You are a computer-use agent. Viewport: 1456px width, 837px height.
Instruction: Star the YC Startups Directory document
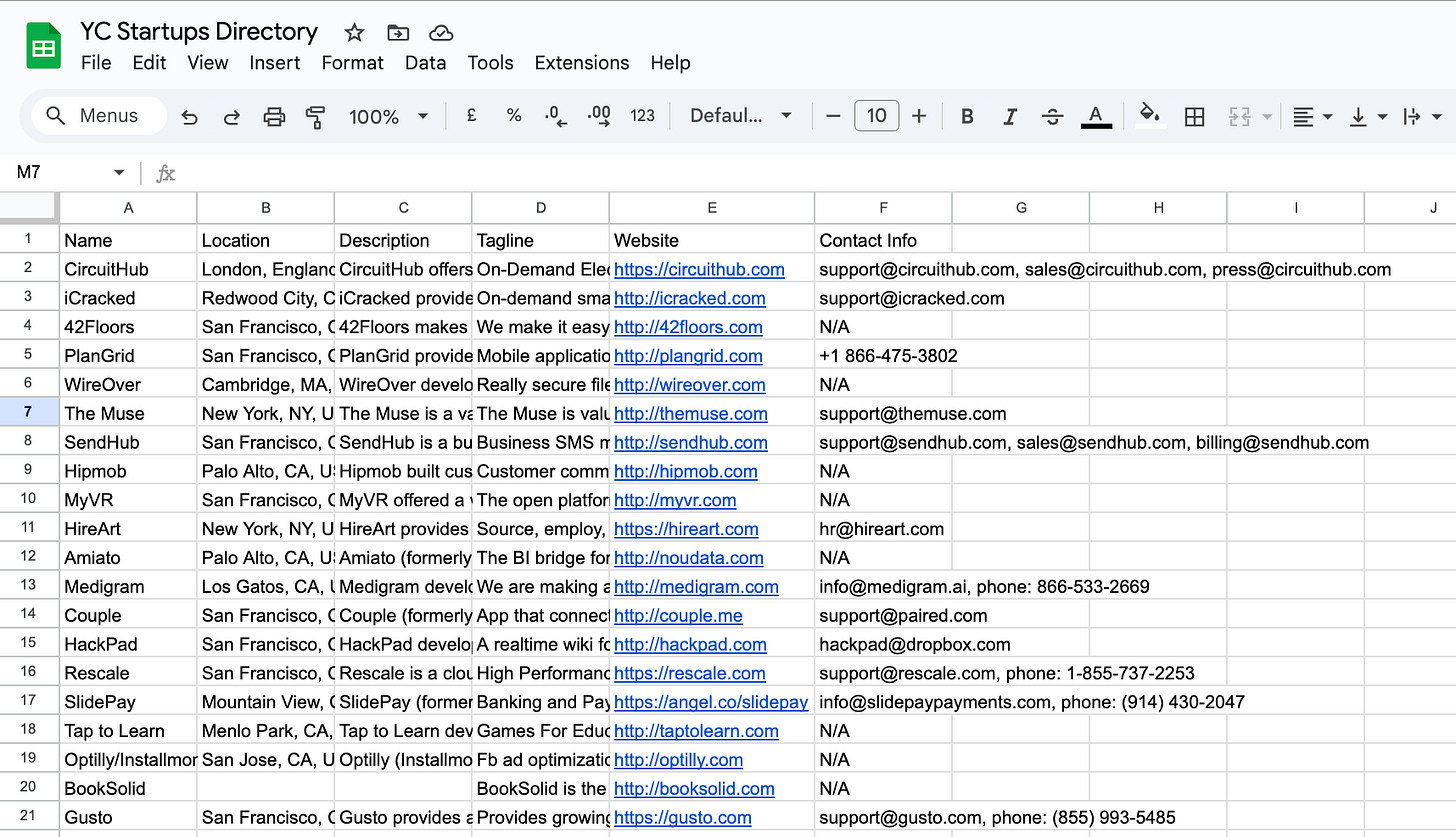(x=354, y=33)
